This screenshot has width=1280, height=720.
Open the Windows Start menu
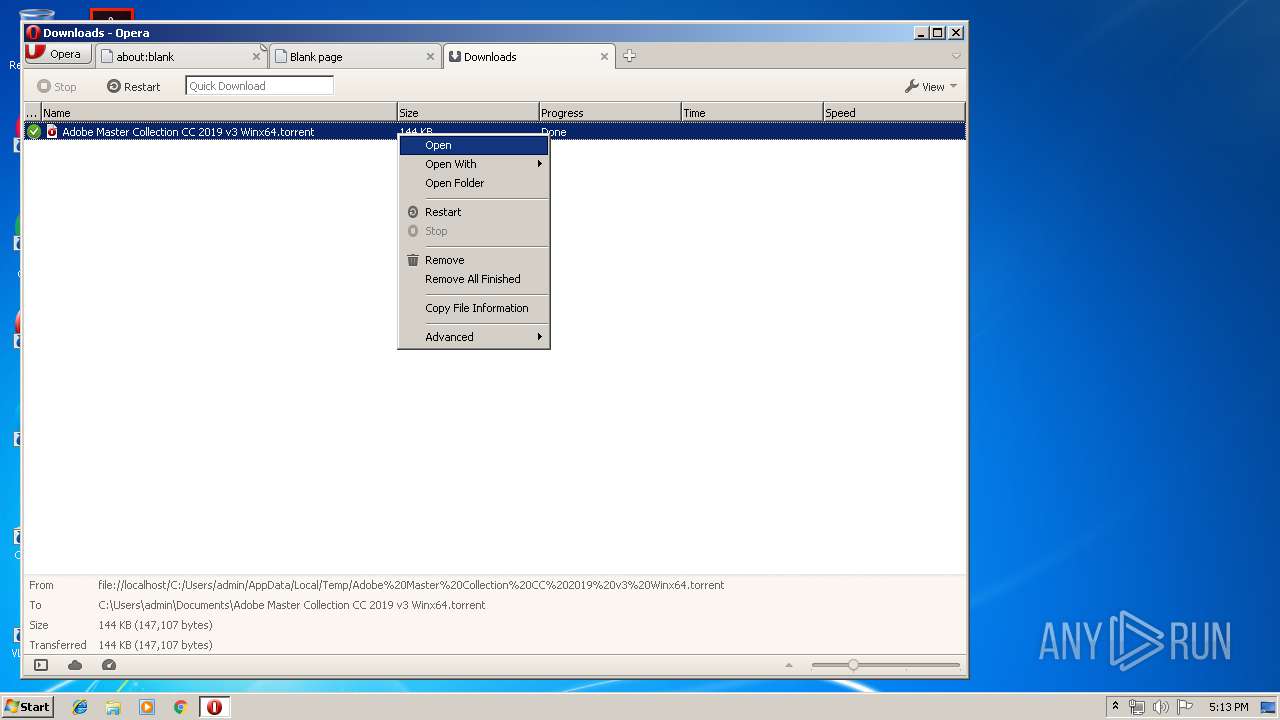click(27, 706)
